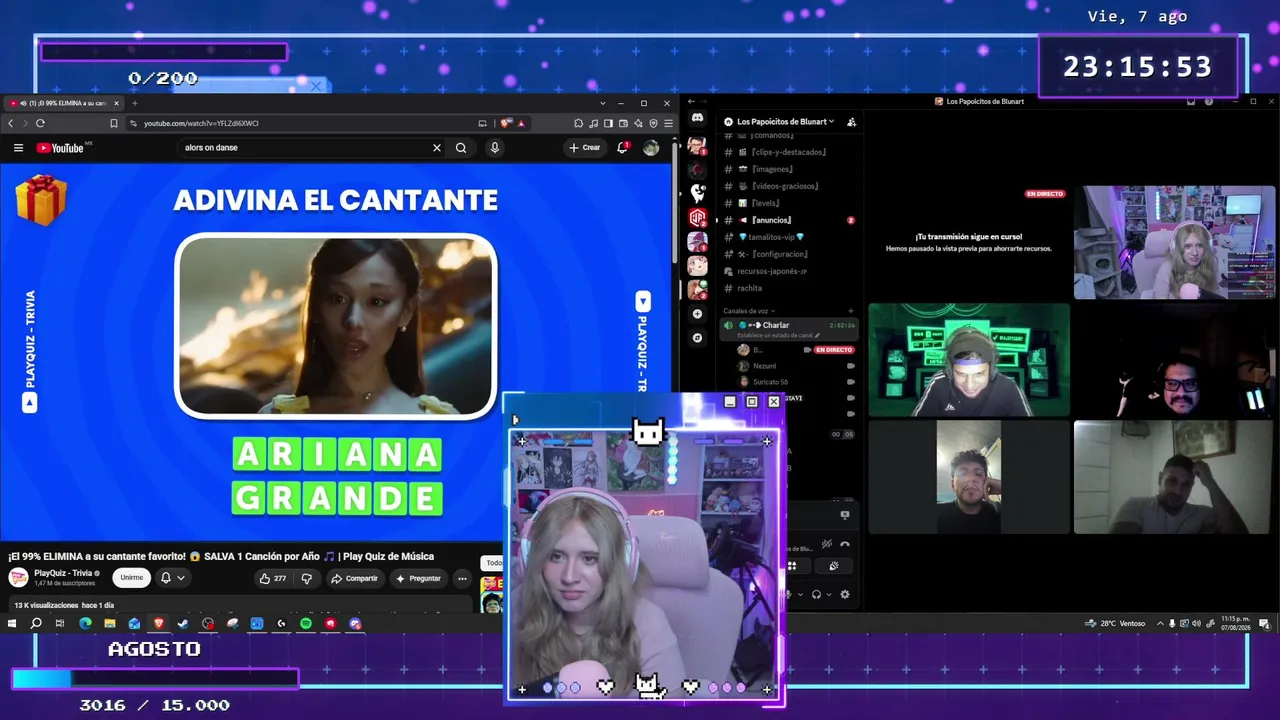This screenshot has width=1280, height=720.
Task: Show hidden system tray icons chevron
Action: tap(1160, 623)
